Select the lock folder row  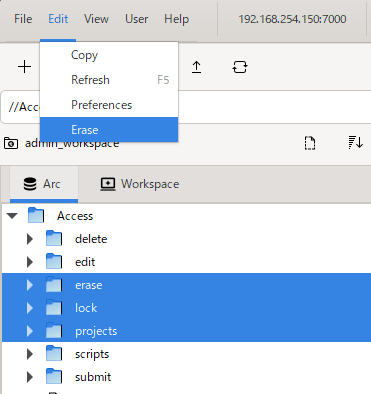click(x=186, y=308)
